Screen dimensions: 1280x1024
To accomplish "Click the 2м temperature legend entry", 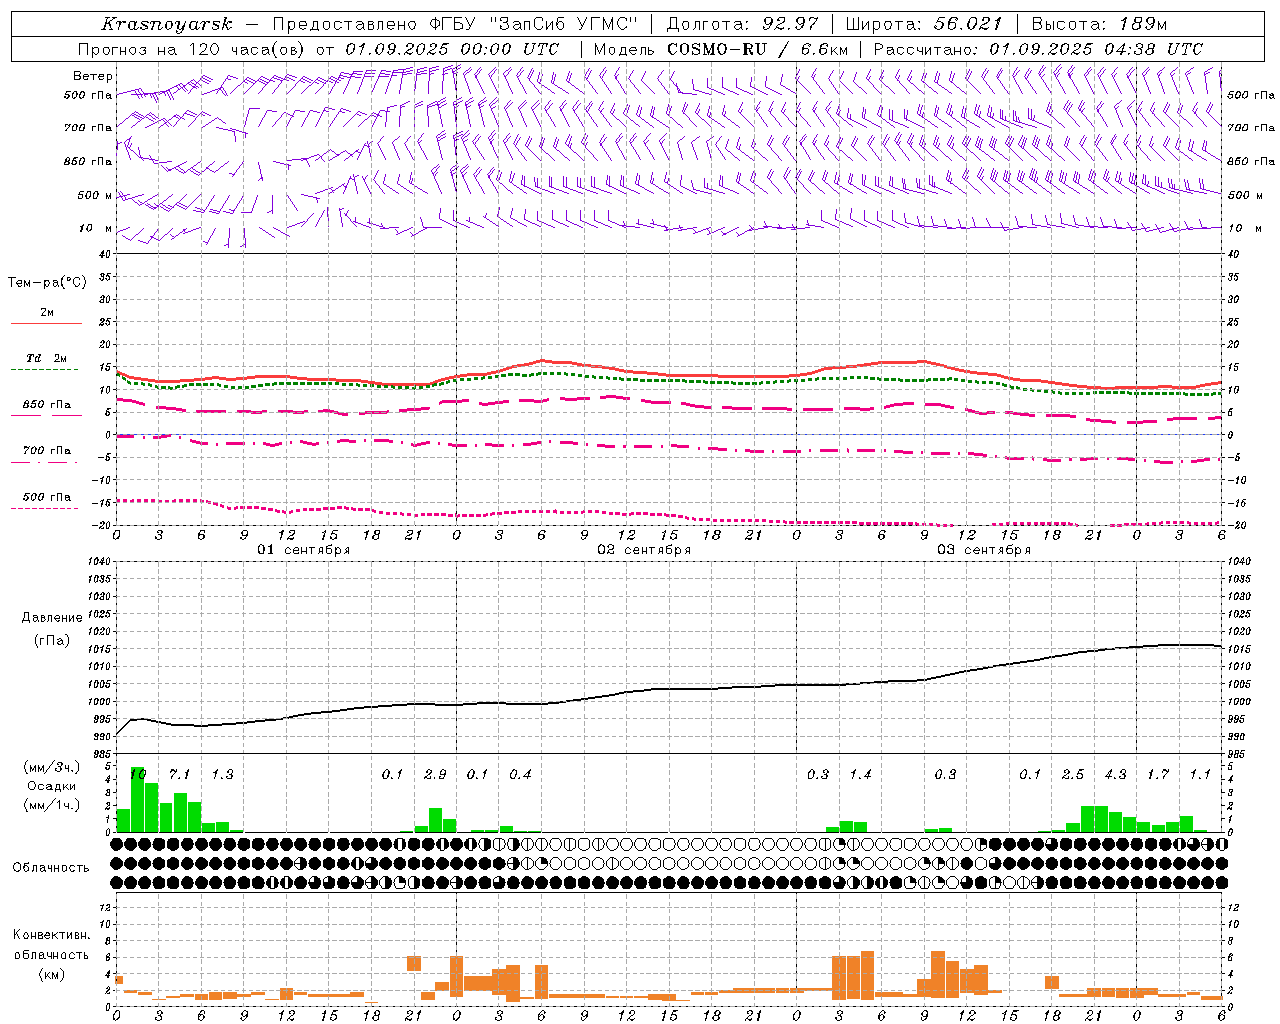I will [x=47, y=313].
